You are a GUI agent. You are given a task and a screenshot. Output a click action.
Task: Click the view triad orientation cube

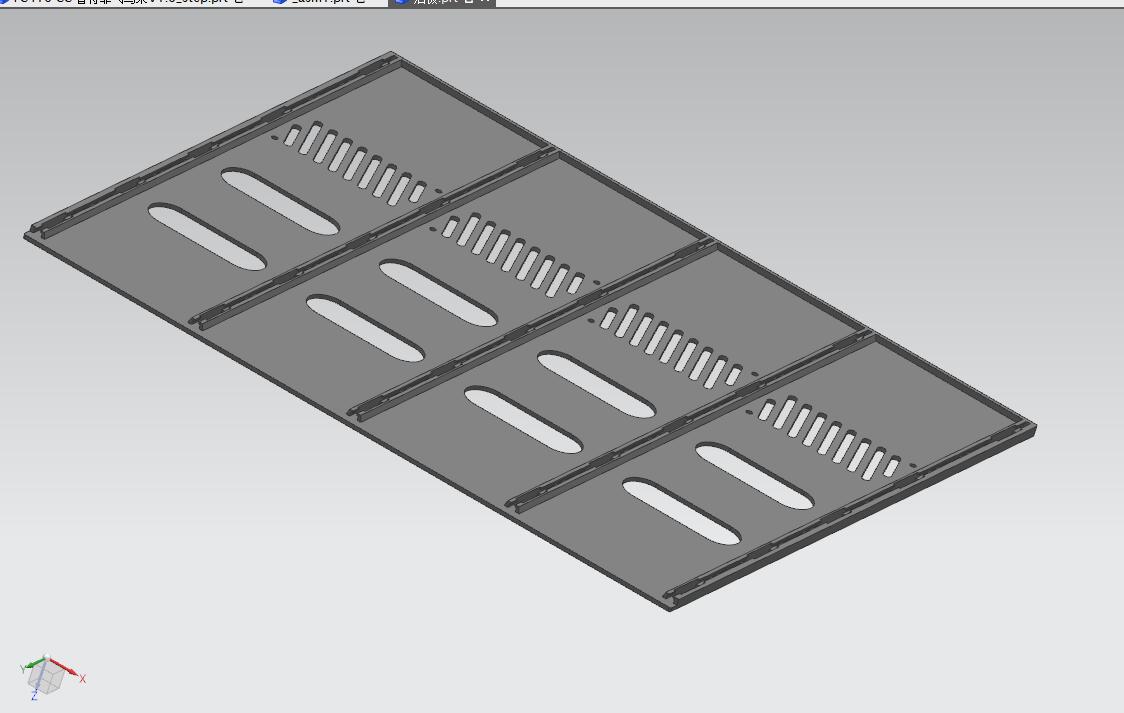pyautogui.click(x=48, y=677)
